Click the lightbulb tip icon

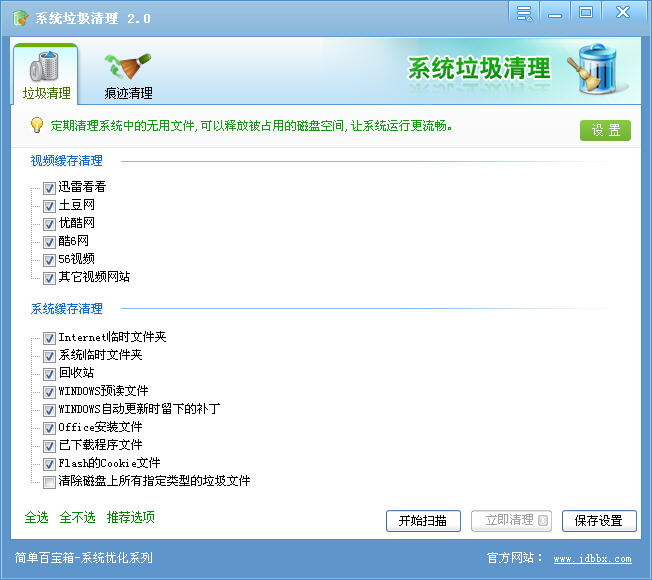click(36, 126)
